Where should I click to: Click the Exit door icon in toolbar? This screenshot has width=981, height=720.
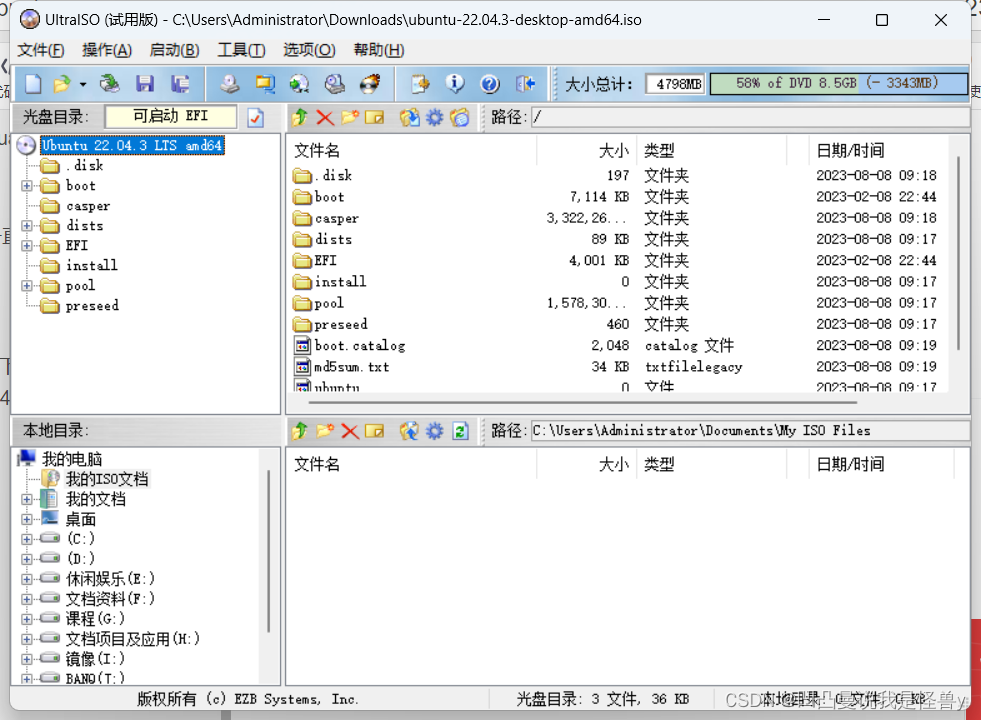(525, 84)
